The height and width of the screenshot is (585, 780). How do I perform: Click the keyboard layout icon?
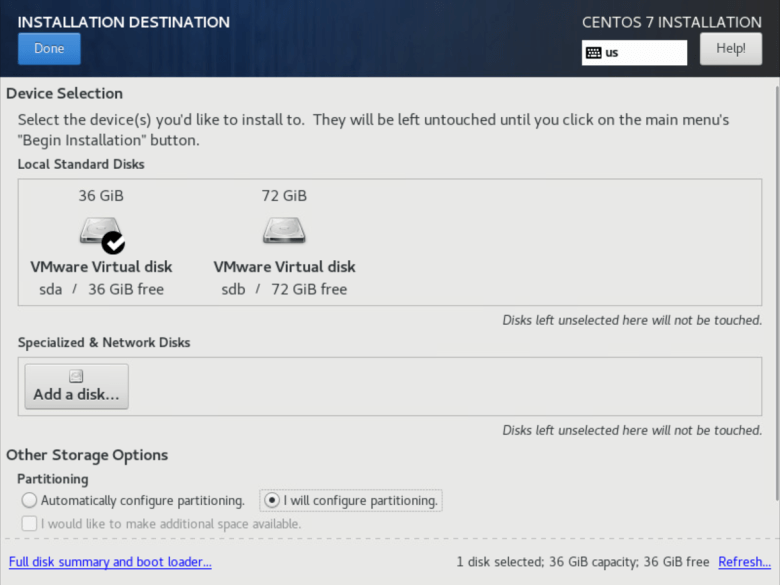coord(594,53)
